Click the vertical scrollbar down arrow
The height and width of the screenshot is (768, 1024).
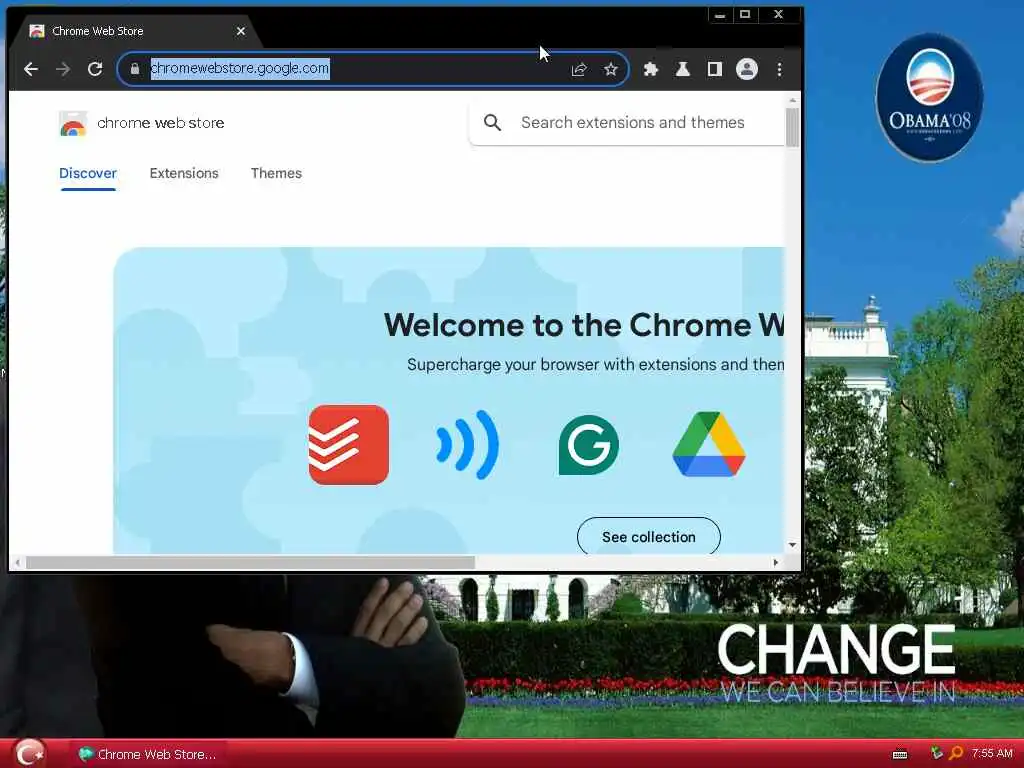click(792, 545)
